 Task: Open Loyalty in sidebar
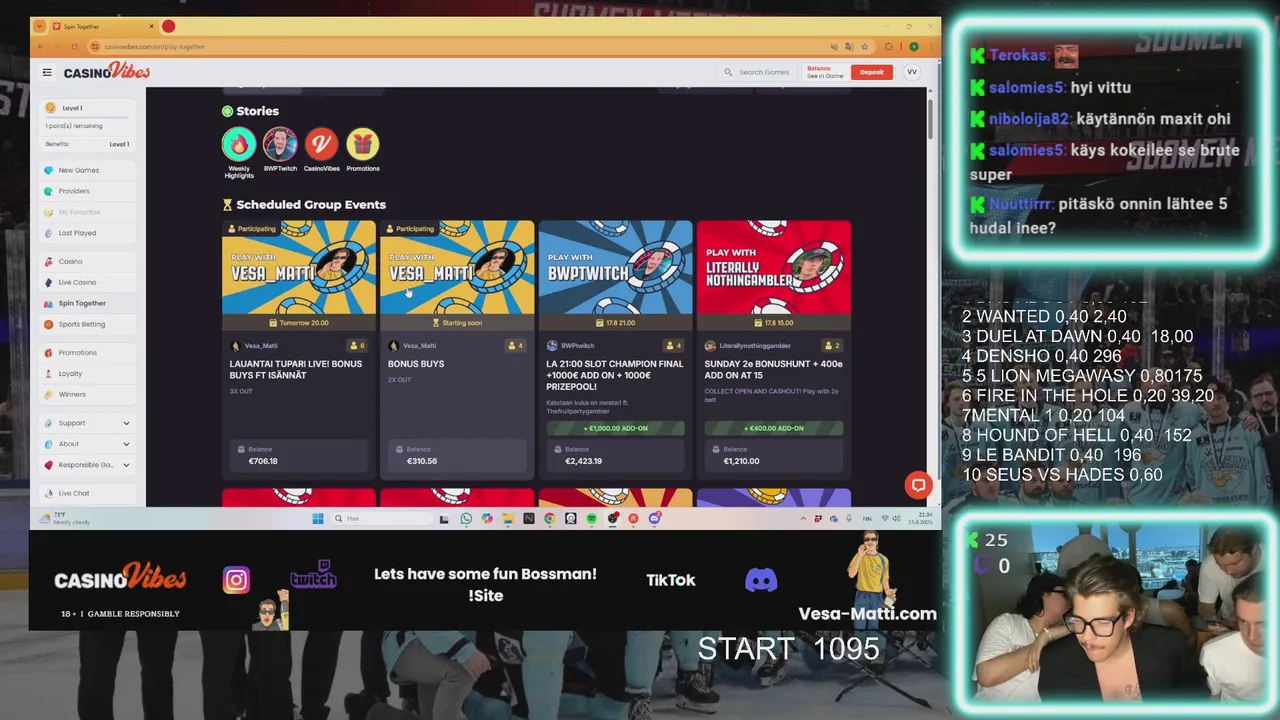(88, 373)
